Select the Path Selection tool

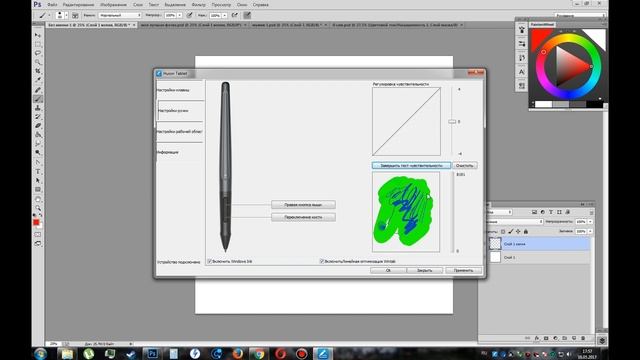(x=38, y=180)
